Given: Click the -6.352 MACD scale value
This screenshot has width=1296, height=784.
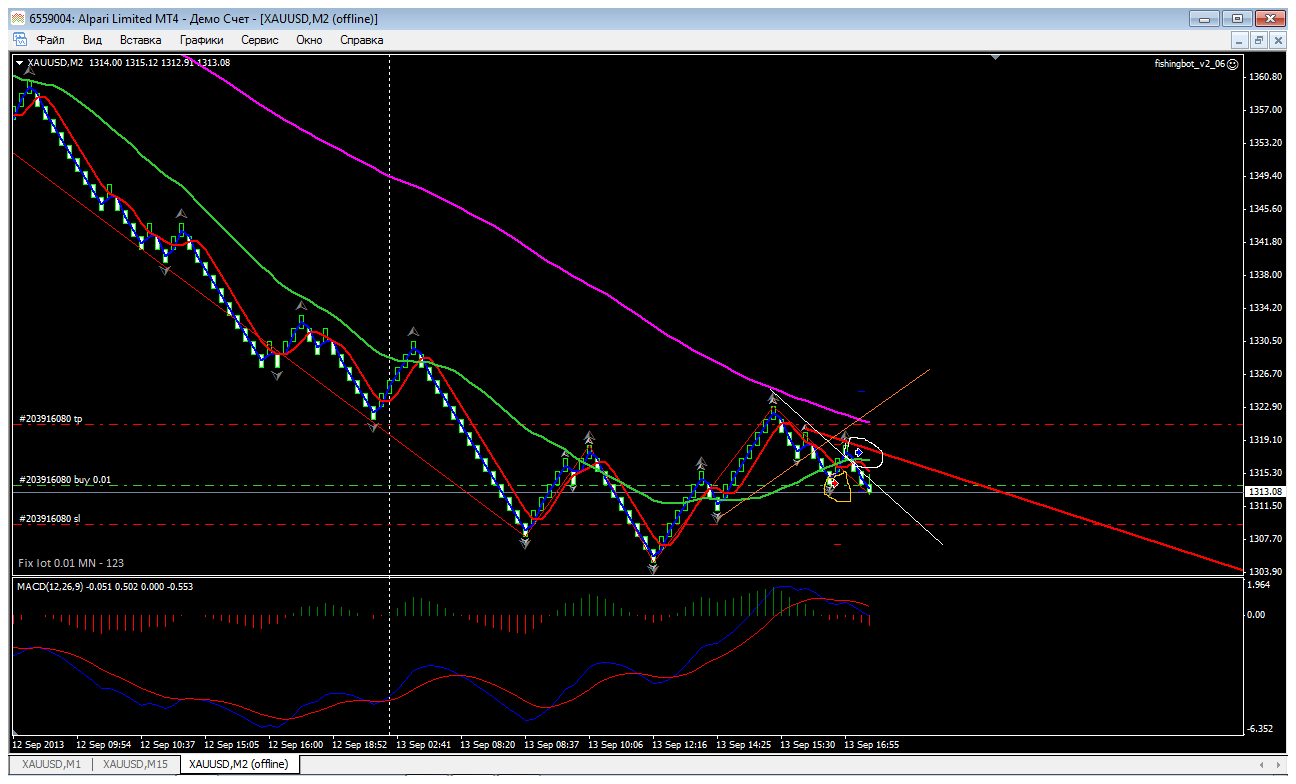Looking at the screenshot, I should (x=1262, y=728).
